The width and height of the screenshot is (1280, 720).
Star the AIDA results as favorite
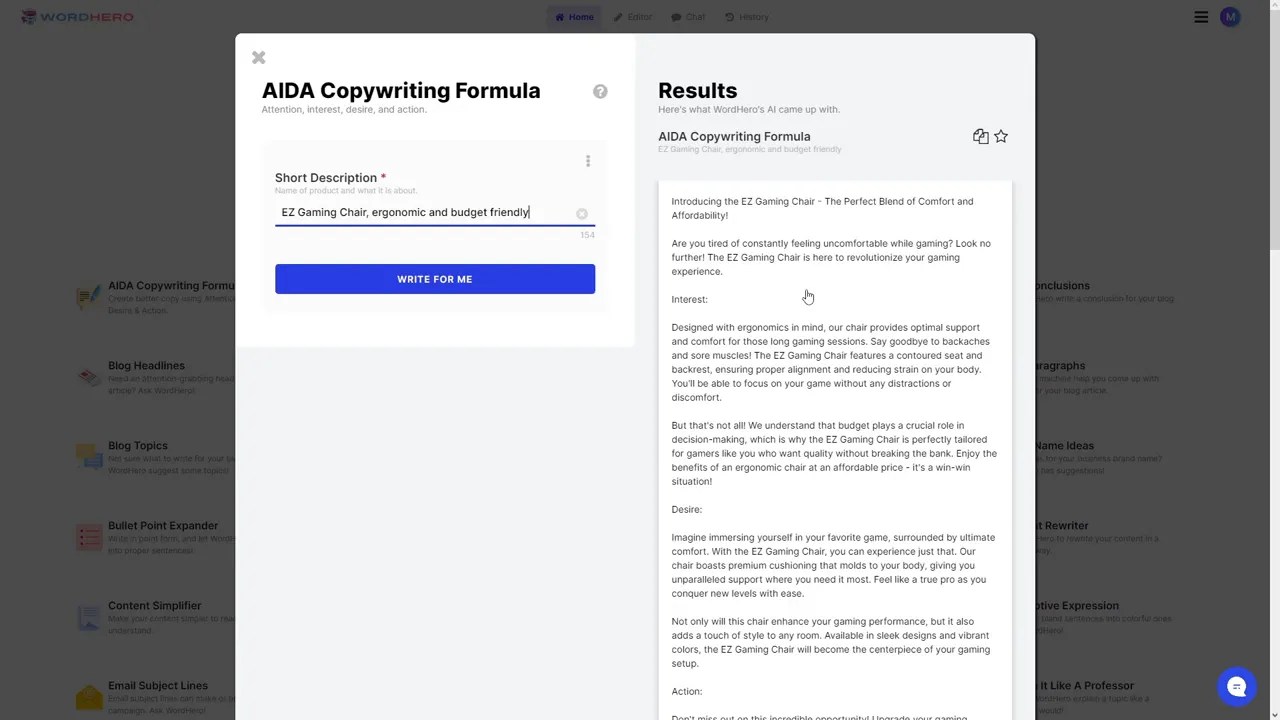[1001, 136]
